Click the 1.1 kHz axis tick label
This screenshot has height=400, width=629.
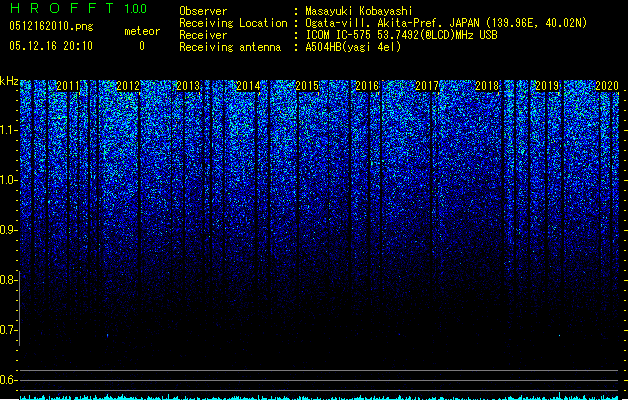point(9,130)
